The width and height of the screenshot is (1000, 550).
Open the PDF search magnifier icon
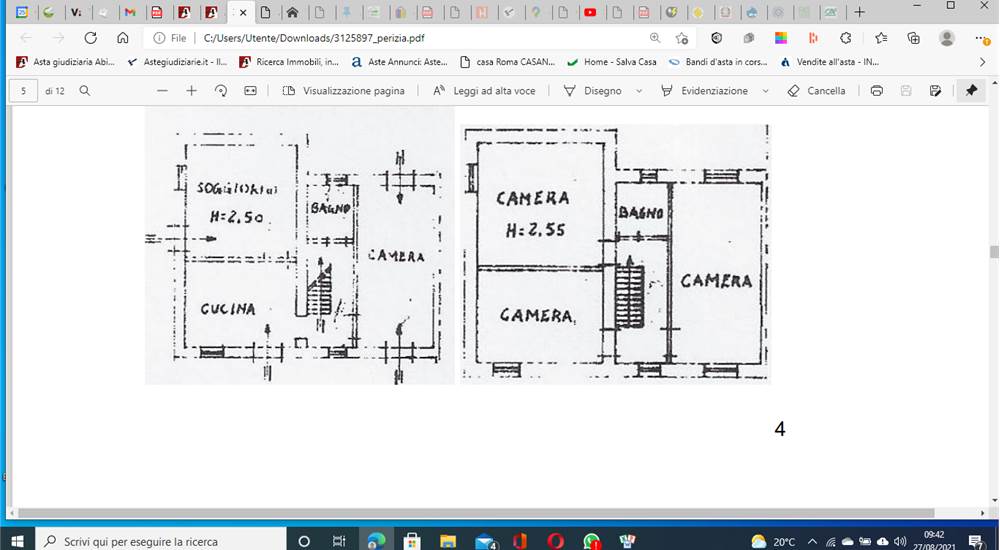[84, 91]
